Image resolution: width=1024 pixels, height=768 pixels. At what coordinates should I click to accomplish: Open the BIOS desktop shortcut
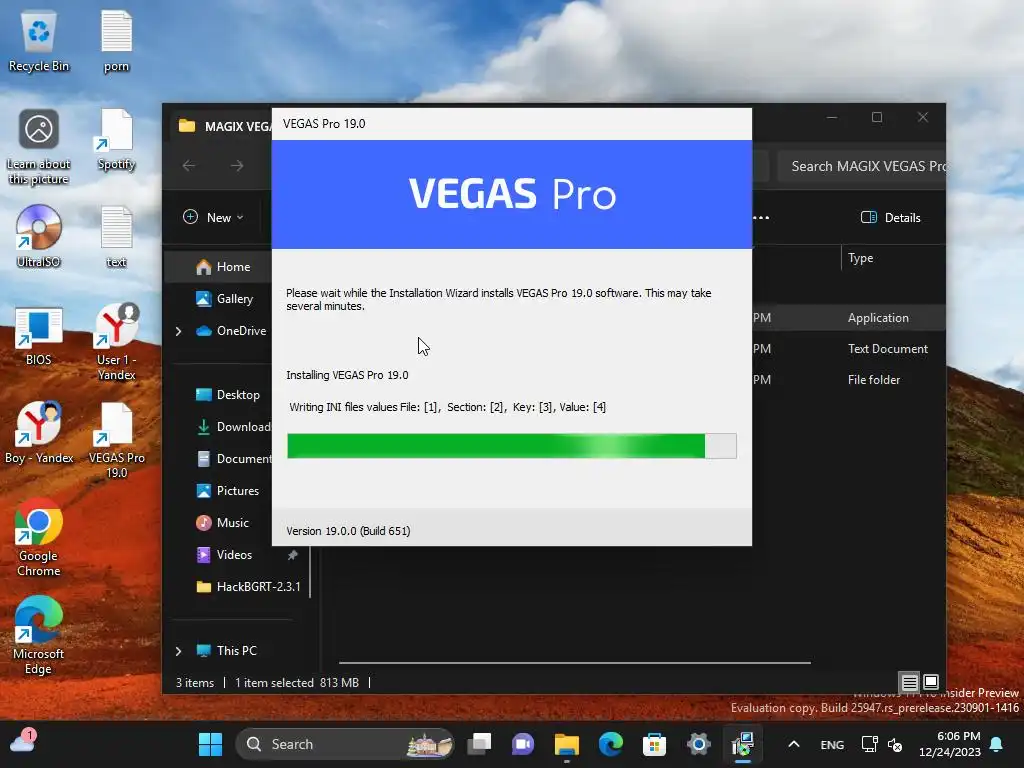point(39,336)
